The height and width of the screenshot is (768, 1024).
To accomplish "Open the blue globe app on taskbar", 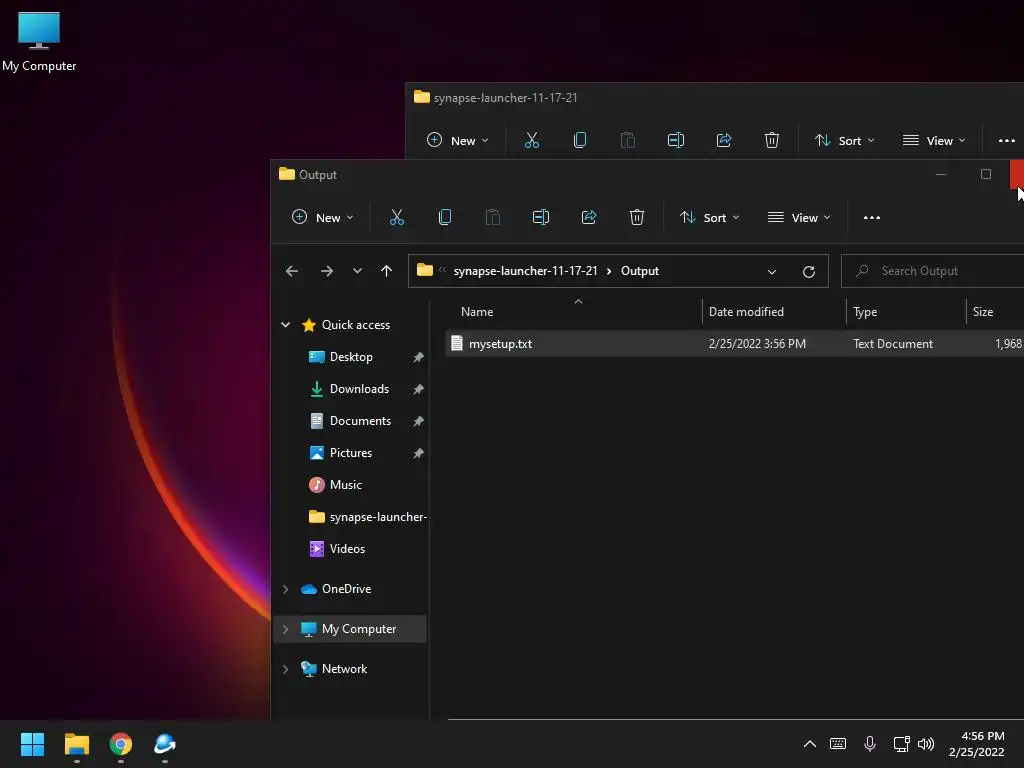I will click(x=165, y=744).
